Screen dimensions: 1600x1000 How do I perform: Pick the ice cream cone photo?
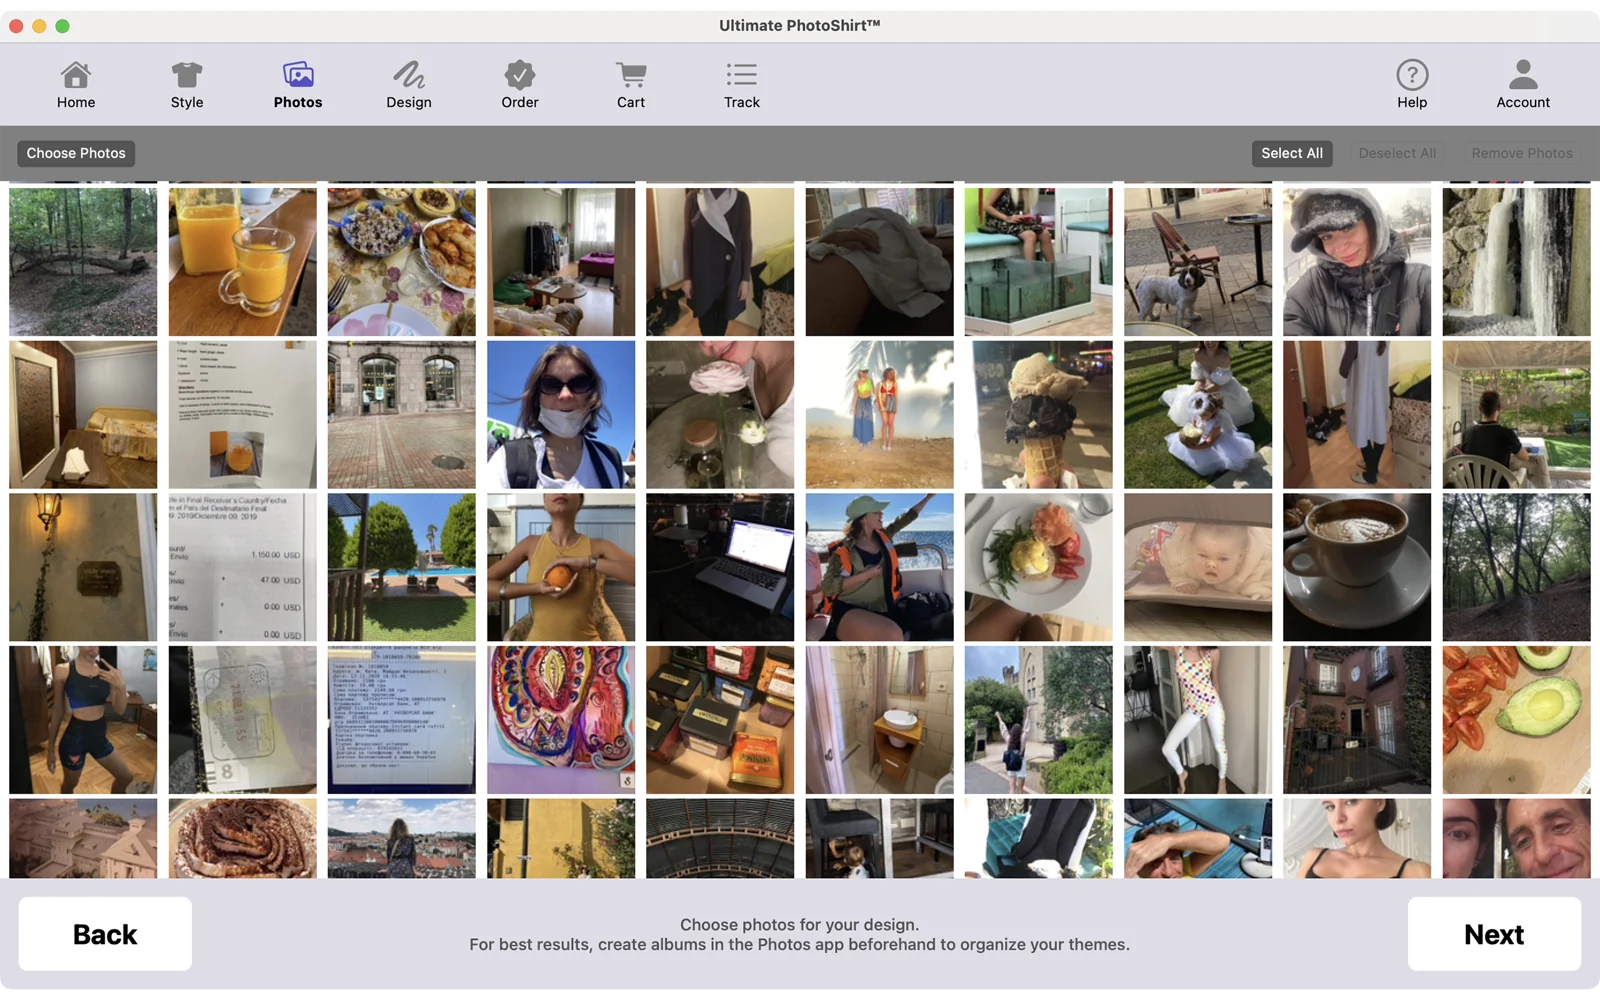(1038, 414)
